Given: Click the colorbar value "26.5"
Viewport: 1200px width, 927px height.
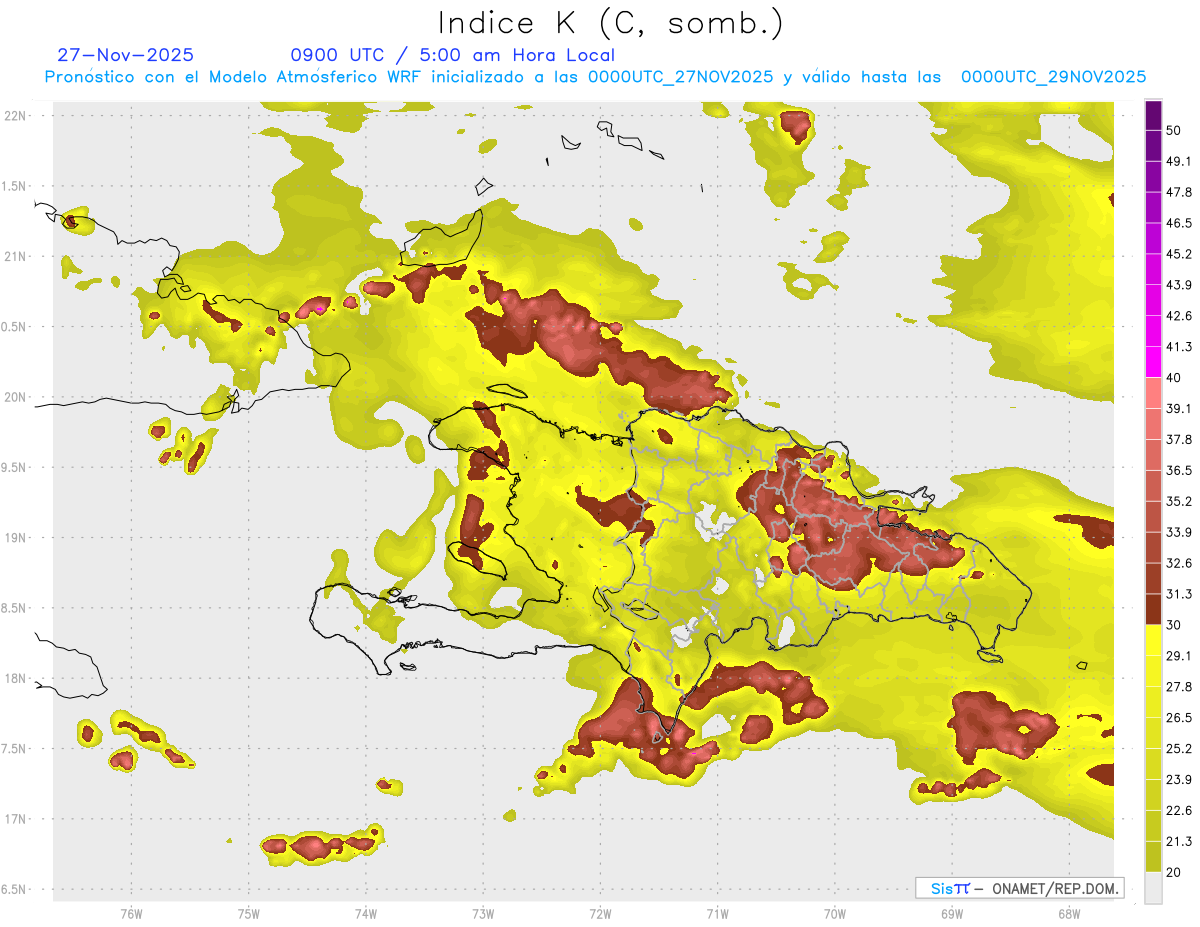Looking at the screenshot, I should coord(1179,718).
